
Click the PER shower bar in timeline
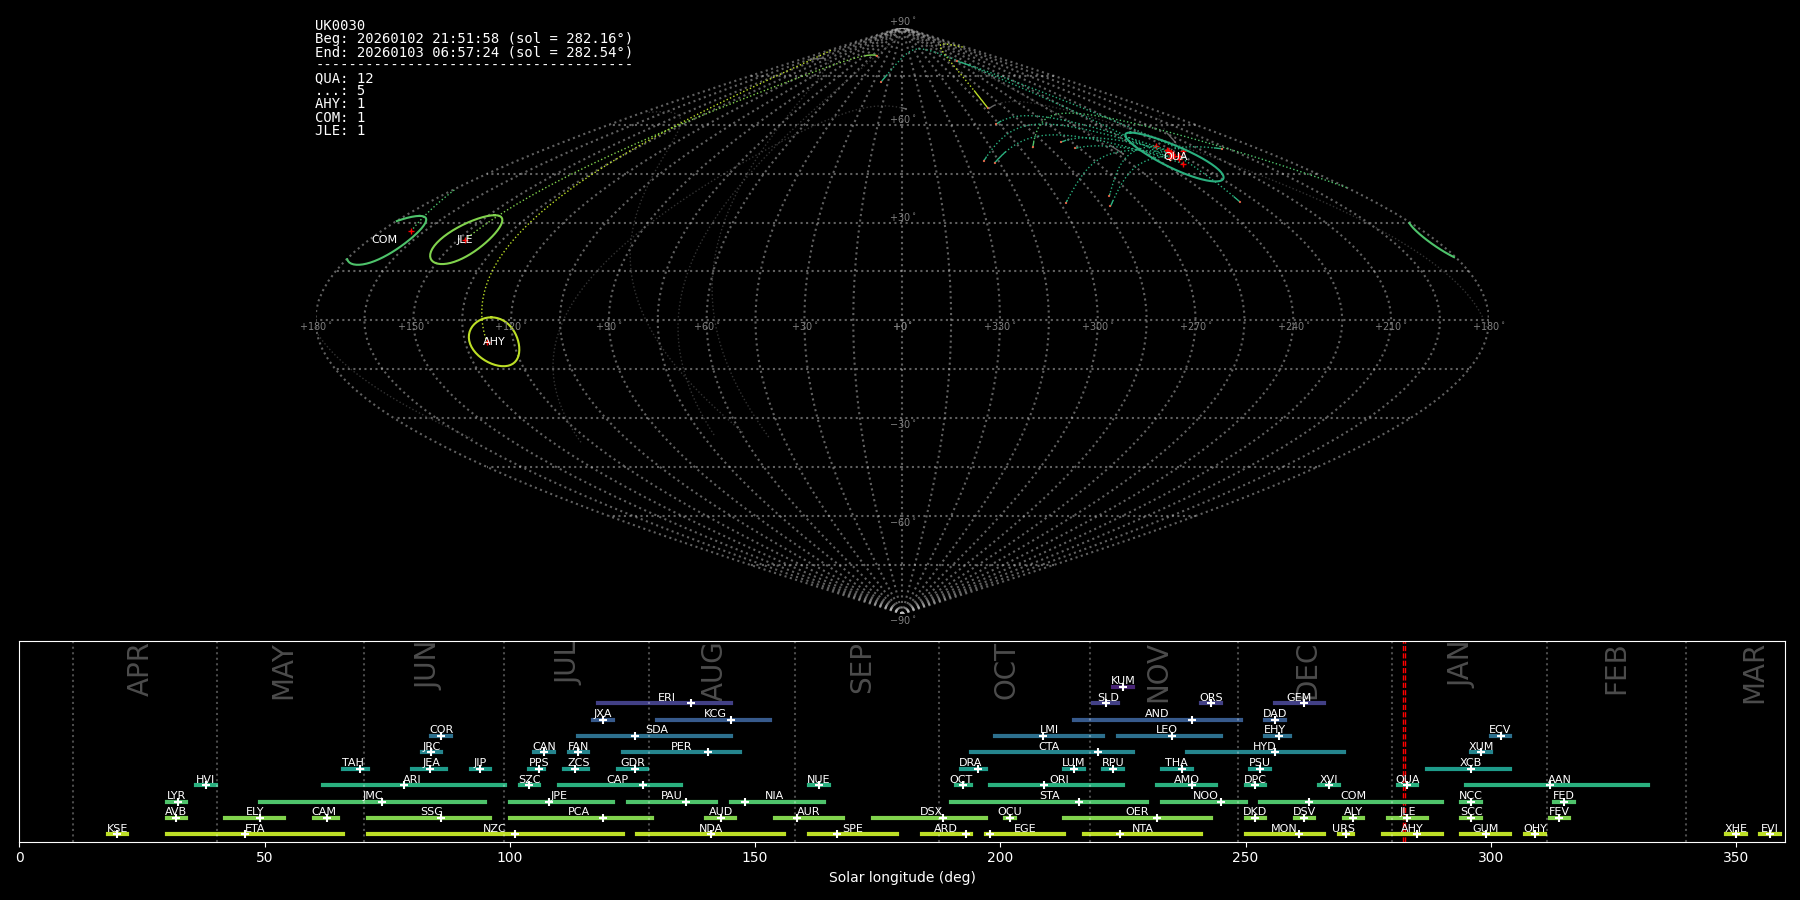pos(681,752)
